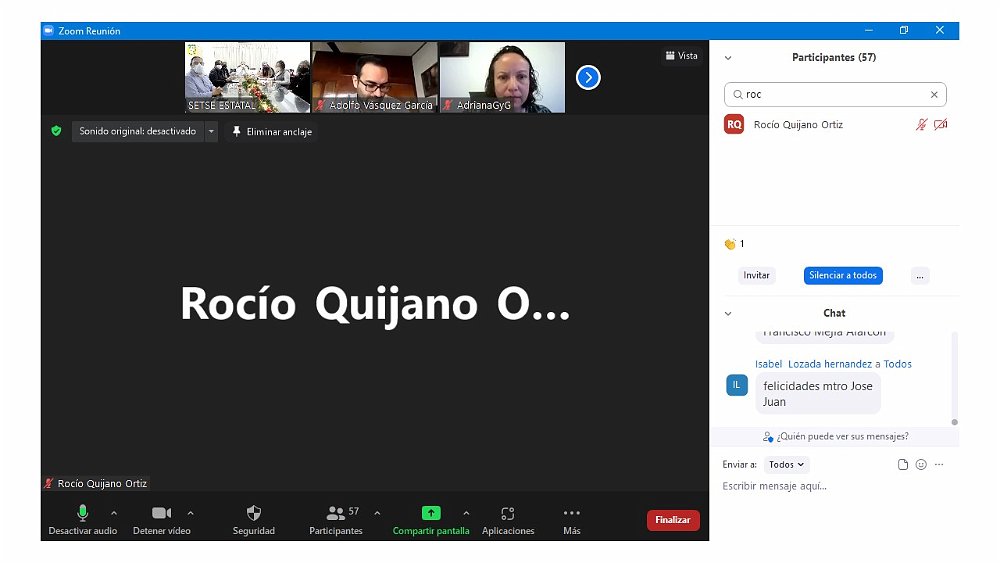Click the emoji icon in chat
The height and width of the screenshot is (563, 1000).
921,465
